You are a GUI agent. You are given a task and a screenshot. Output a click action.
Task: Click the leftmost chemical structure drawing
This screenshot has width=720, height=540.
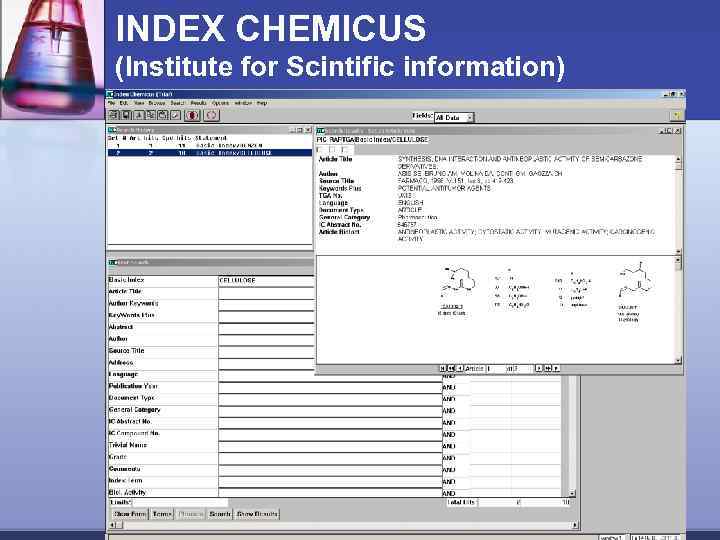click(x=457, y=280)
